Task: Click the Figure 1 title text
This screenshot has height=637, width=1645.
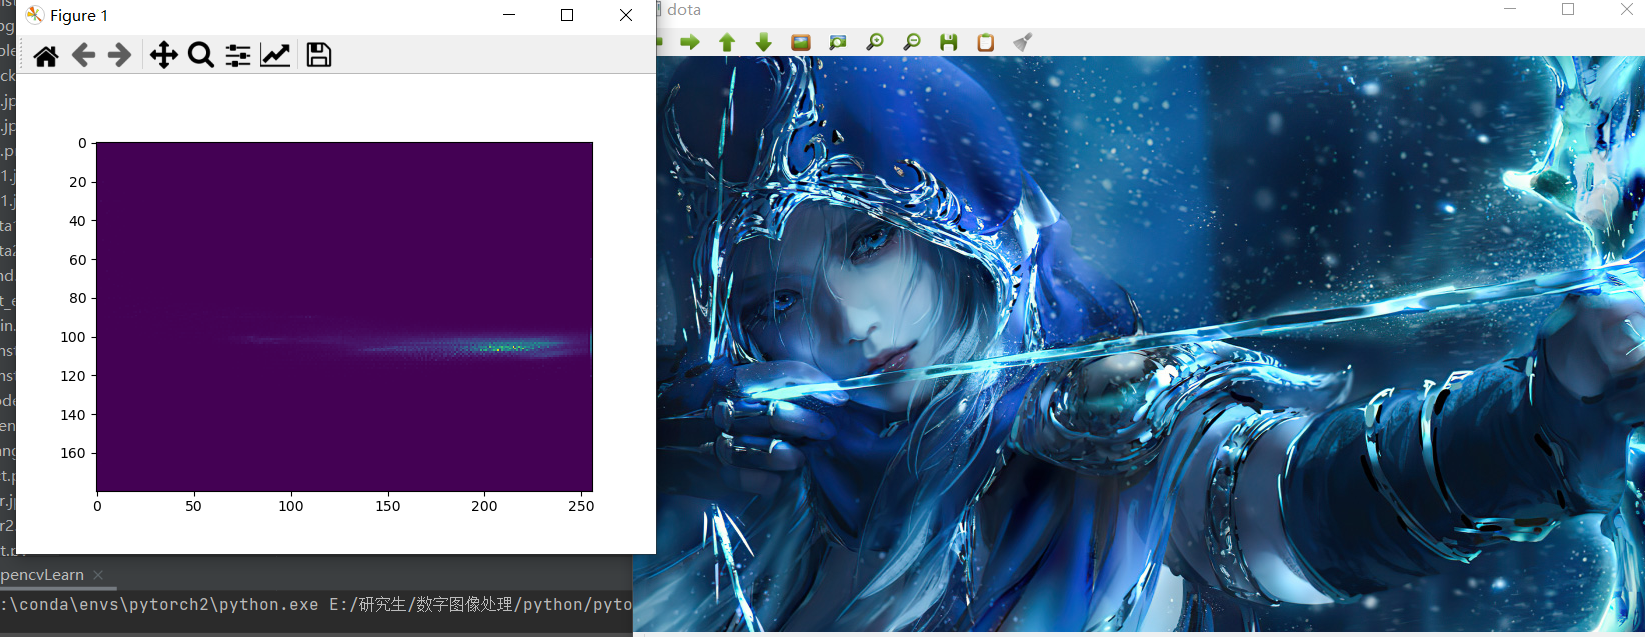Action: pyautogui.click(x=79, y=15)
